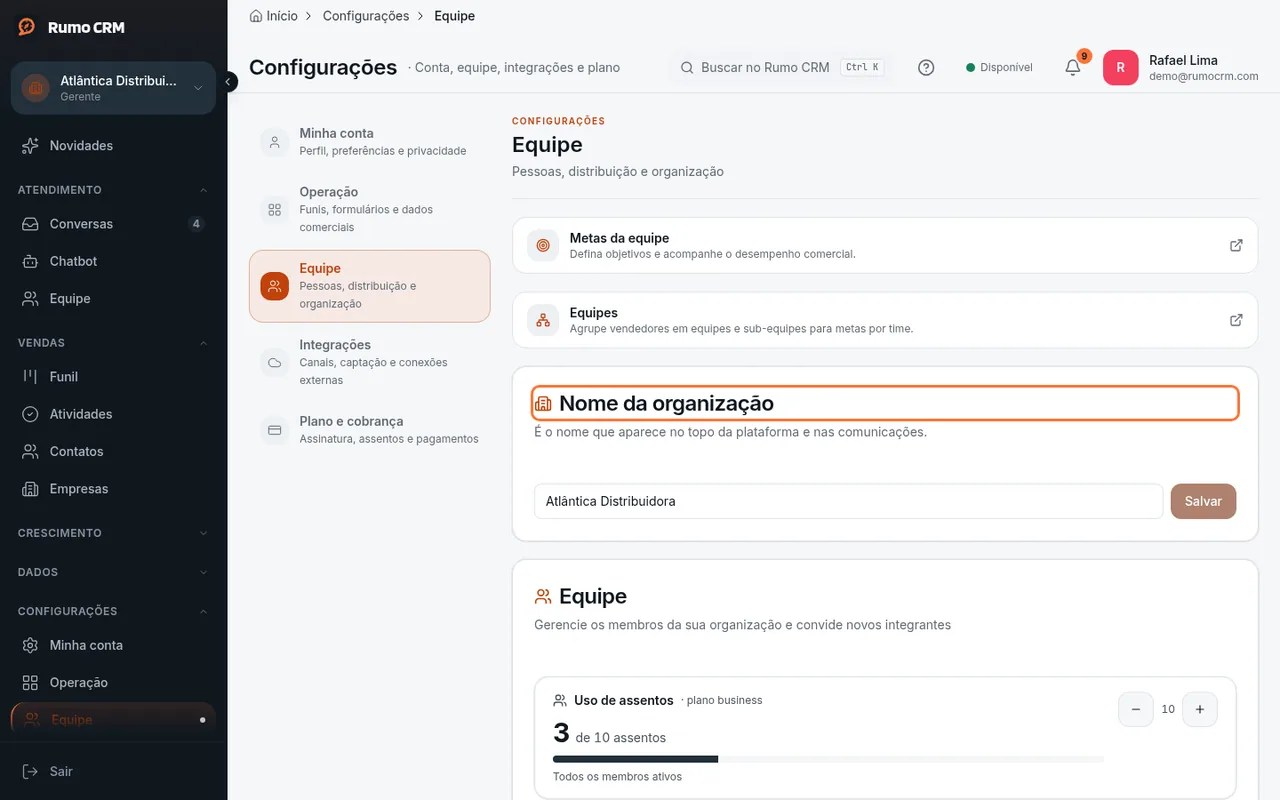The image size is (1280, 800).
Task: Collapse the sidebar with the arrow handle
Action: 229,82
